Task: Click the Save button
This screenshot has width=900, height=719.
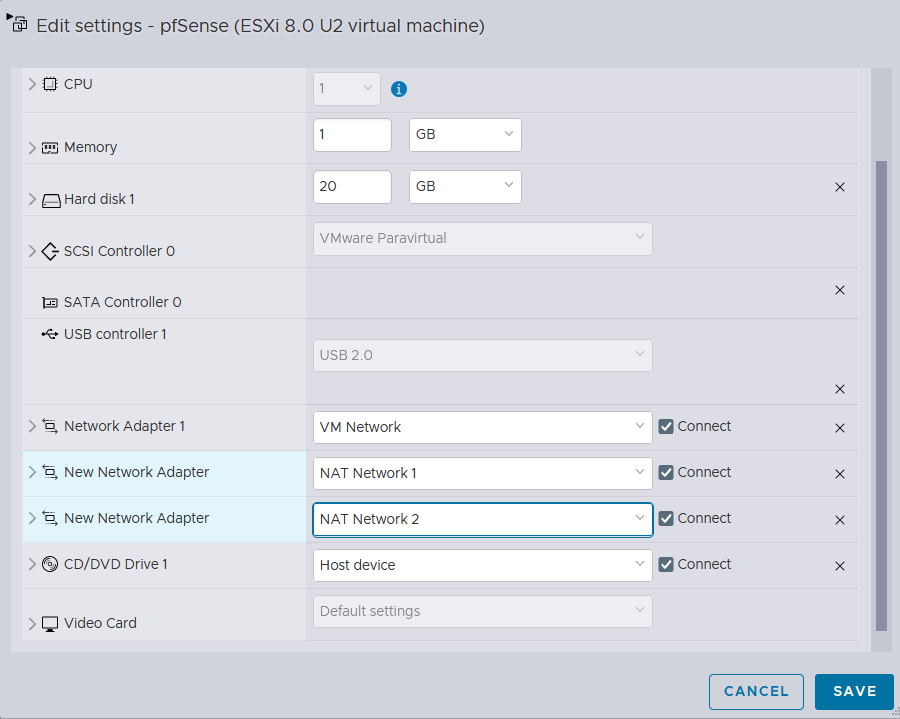Action: click(x=855, y=691)
